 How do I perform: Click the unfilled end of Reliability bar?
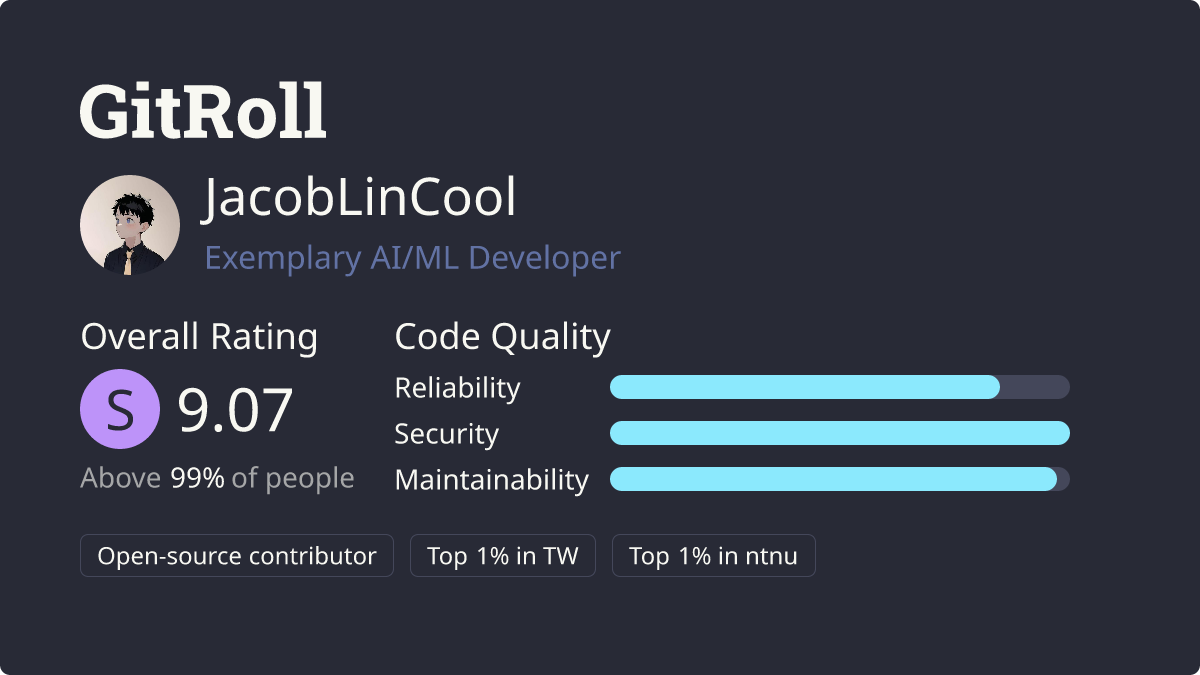tap(1035, 387)
